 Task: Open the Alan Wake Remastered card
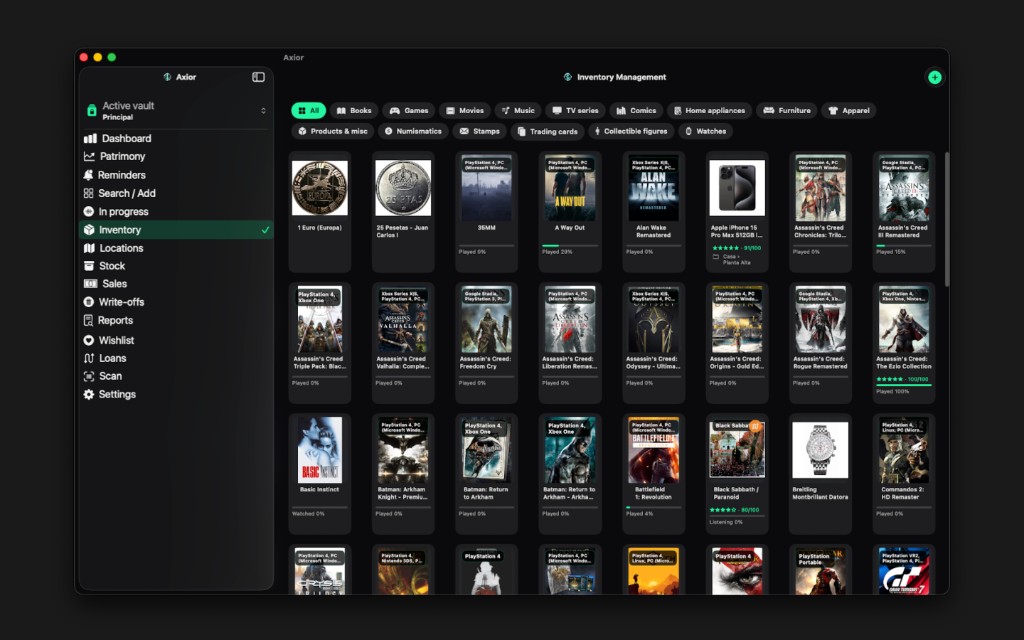point(653,212)
